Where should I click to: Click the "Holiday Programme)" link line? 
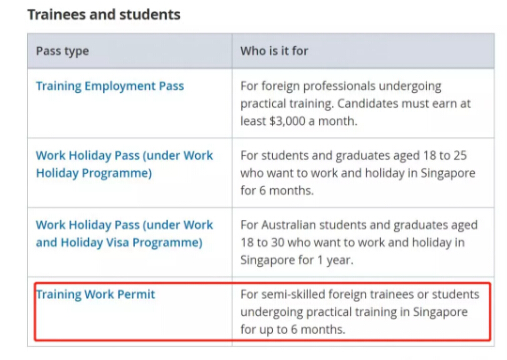tap(94, 173)
